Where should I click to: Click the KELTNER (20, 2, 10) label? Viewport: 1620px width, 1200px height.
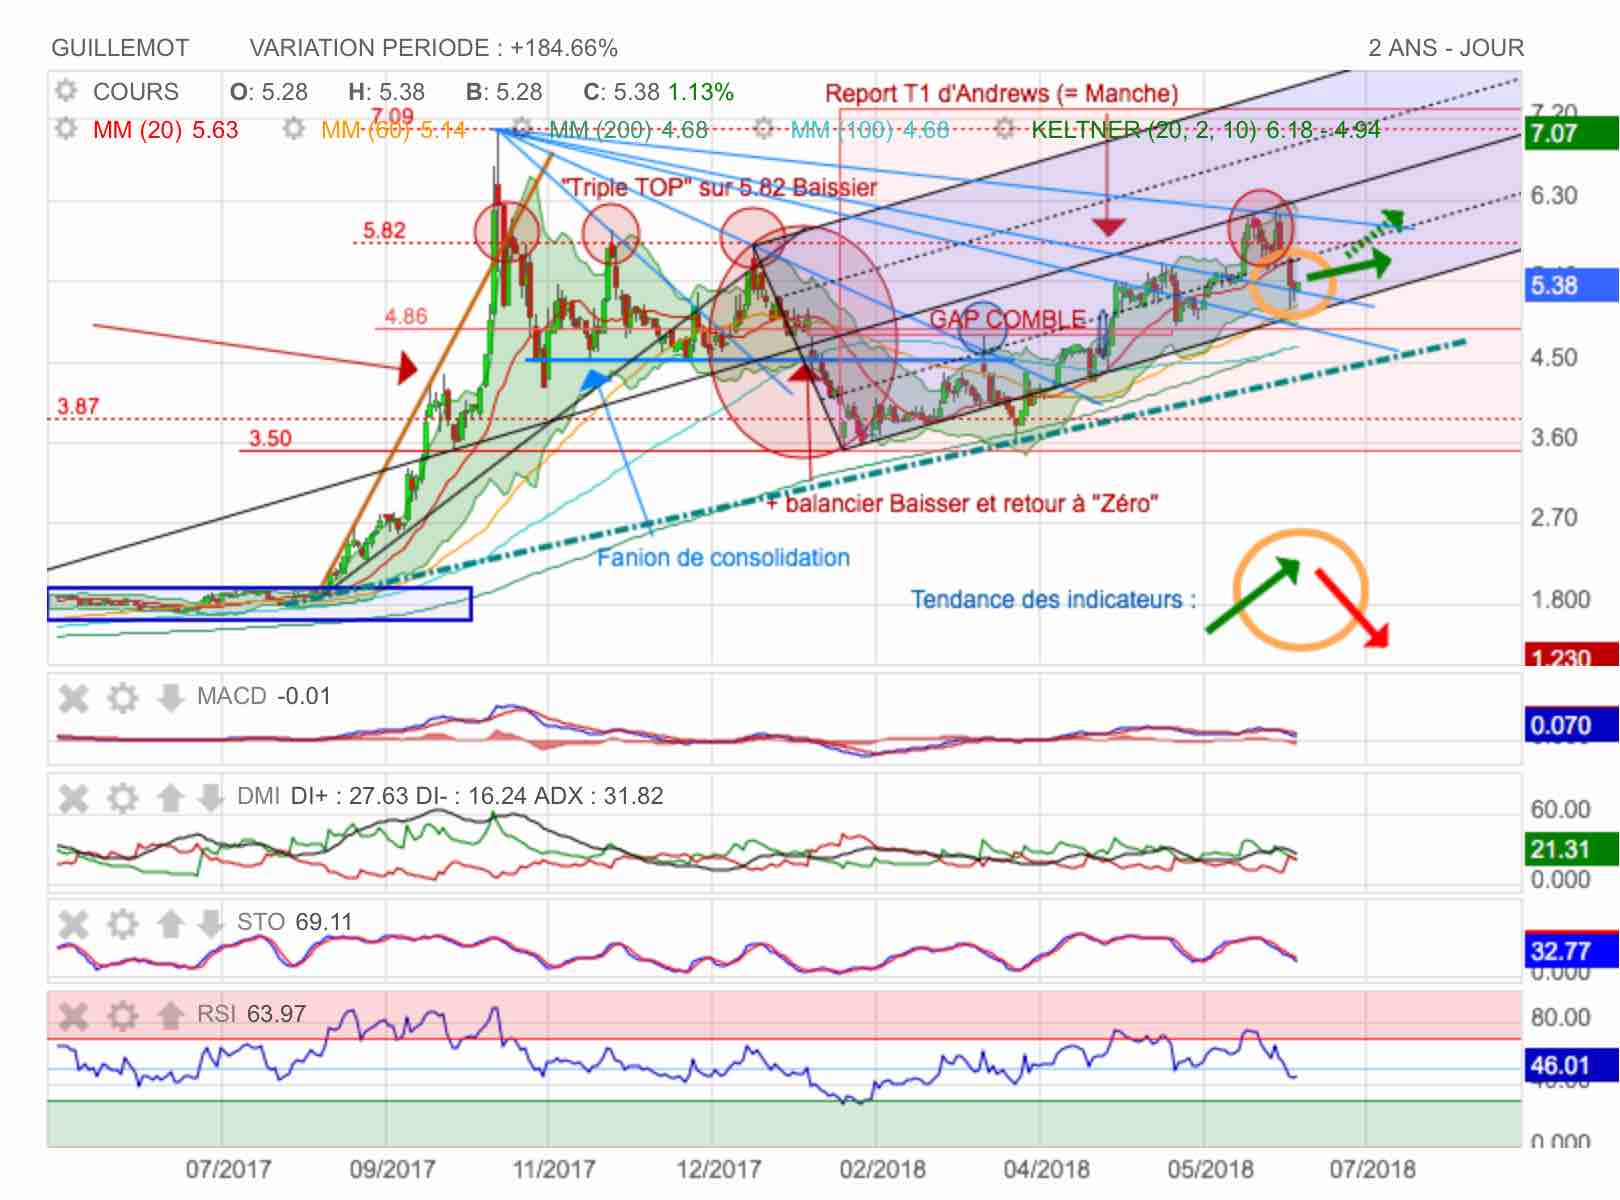[1205, 130]
